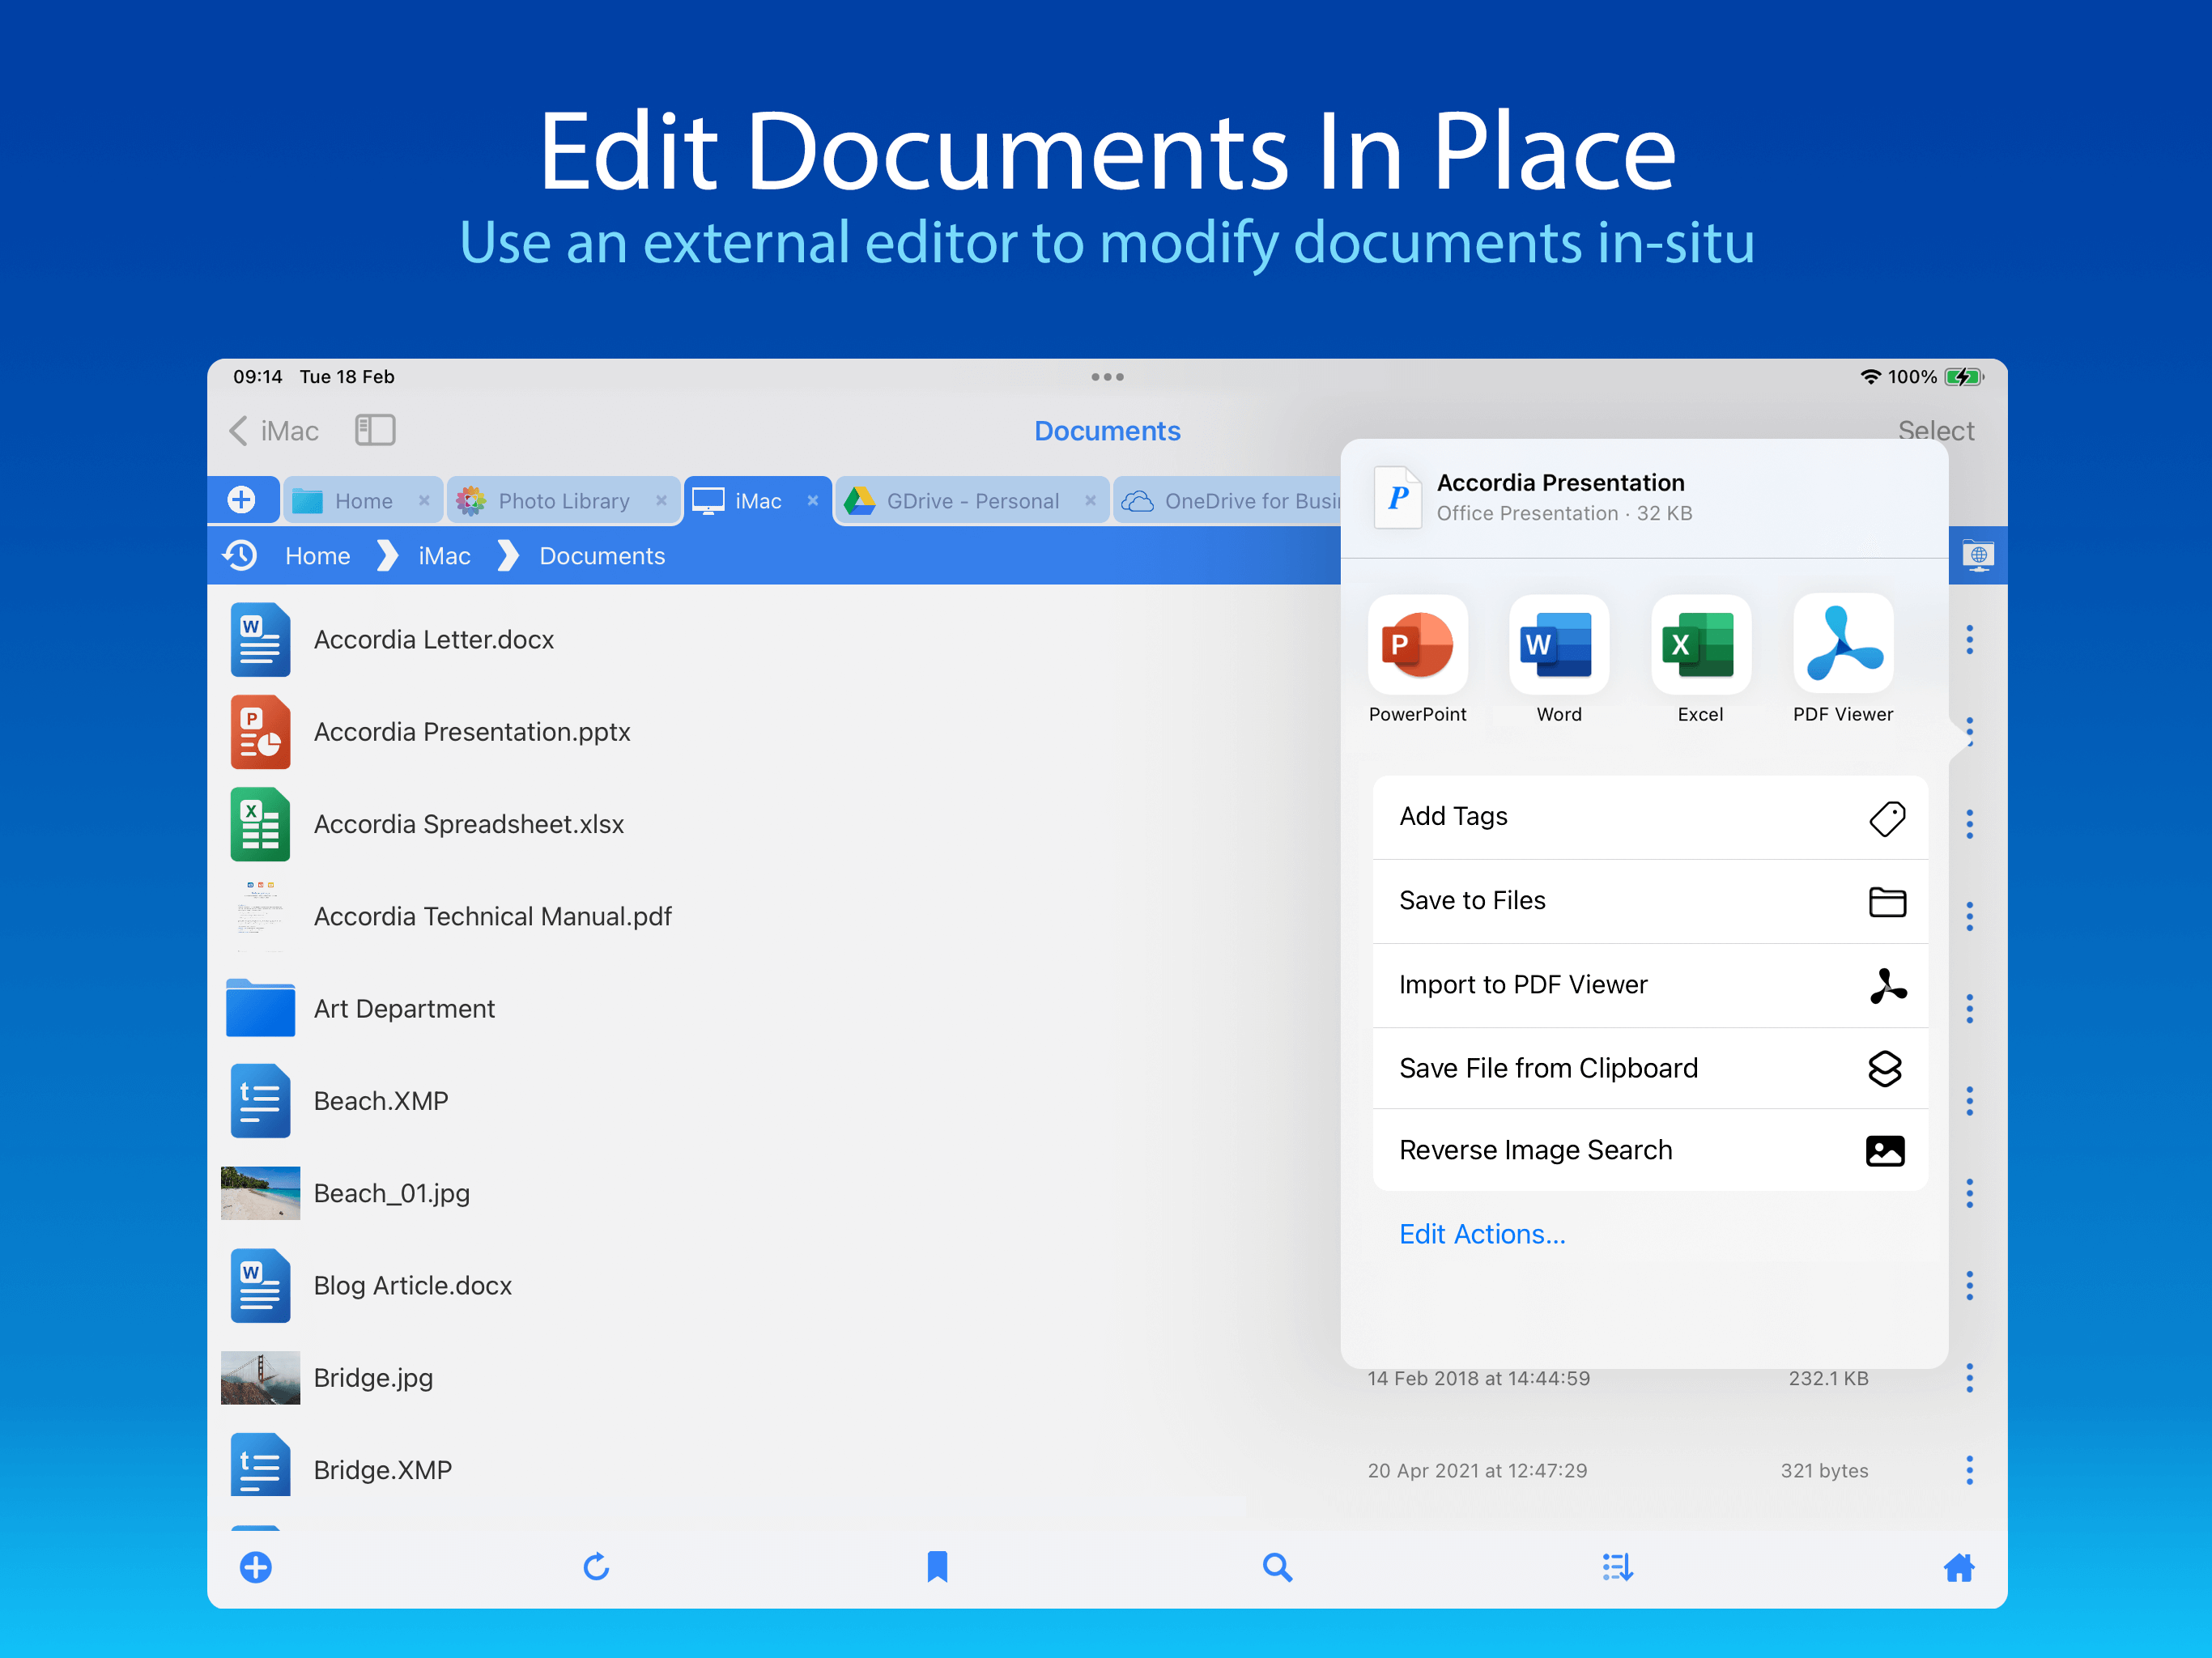Open more options for Accordia Letter.docx
The width and height of the screenshot is (2212, 1658).
point(1969,640)
